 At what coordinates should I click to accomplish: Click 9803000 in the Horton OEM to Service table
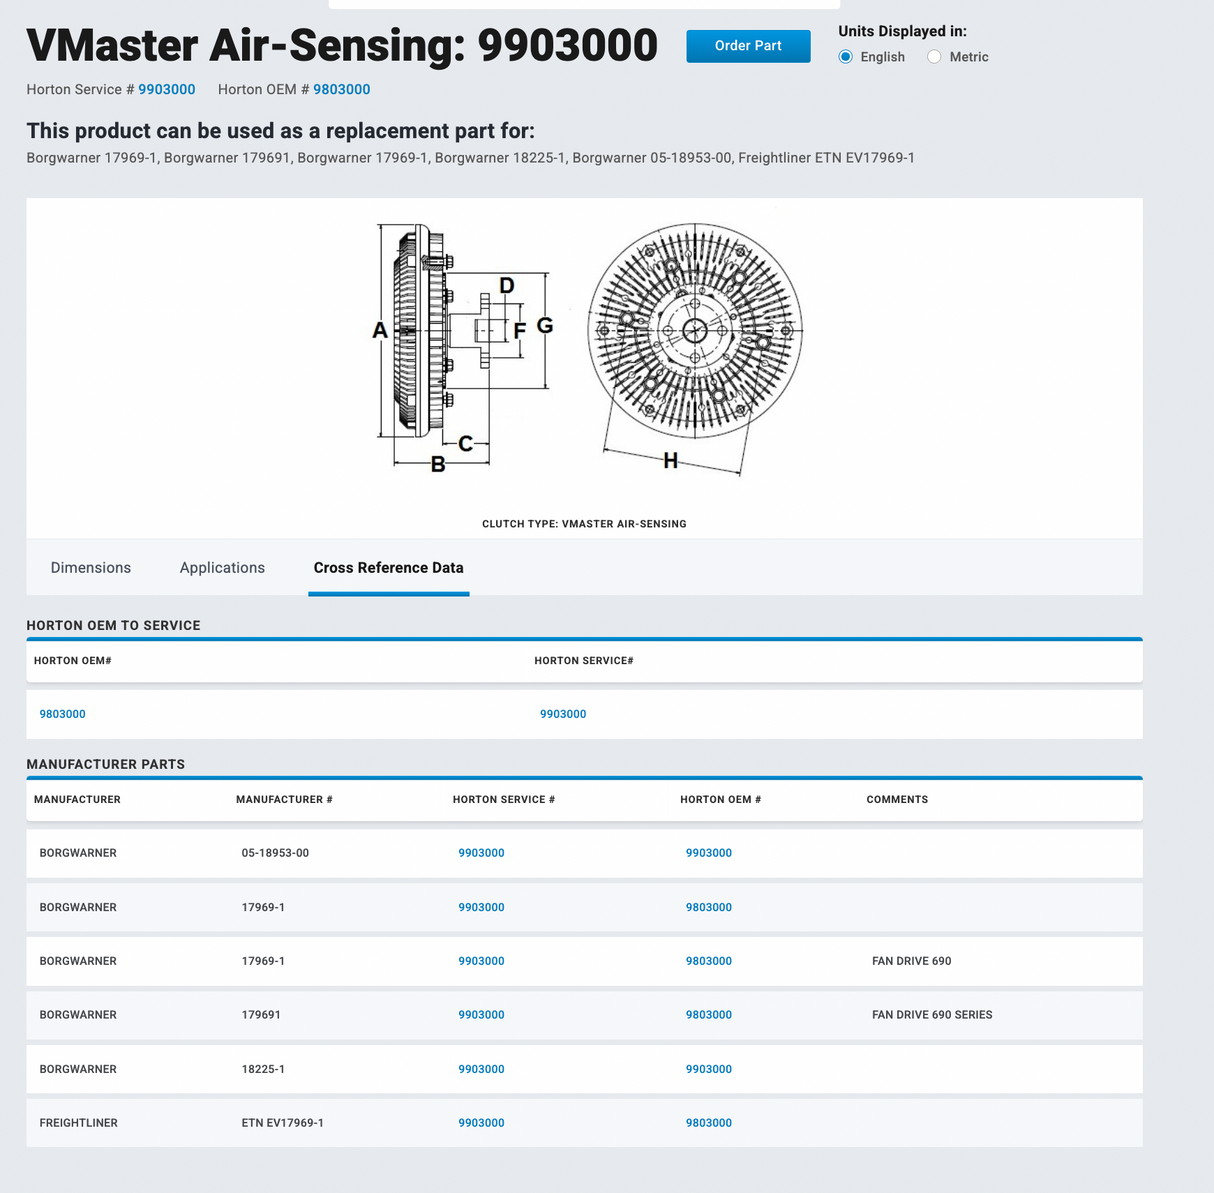click(62, 714)
